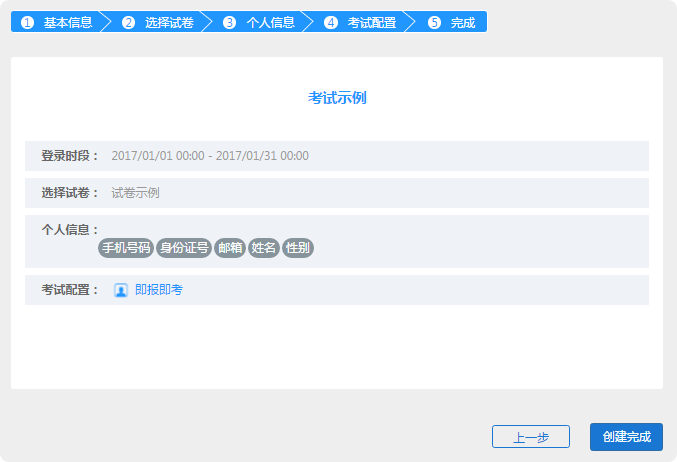
Task: Open the 即报即考 link
Action: point(159,290)
